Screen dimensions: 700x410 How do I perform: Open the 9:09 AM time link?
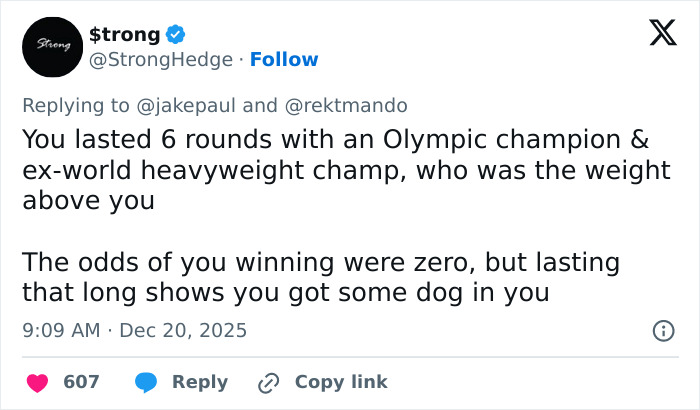coord(60,330)
